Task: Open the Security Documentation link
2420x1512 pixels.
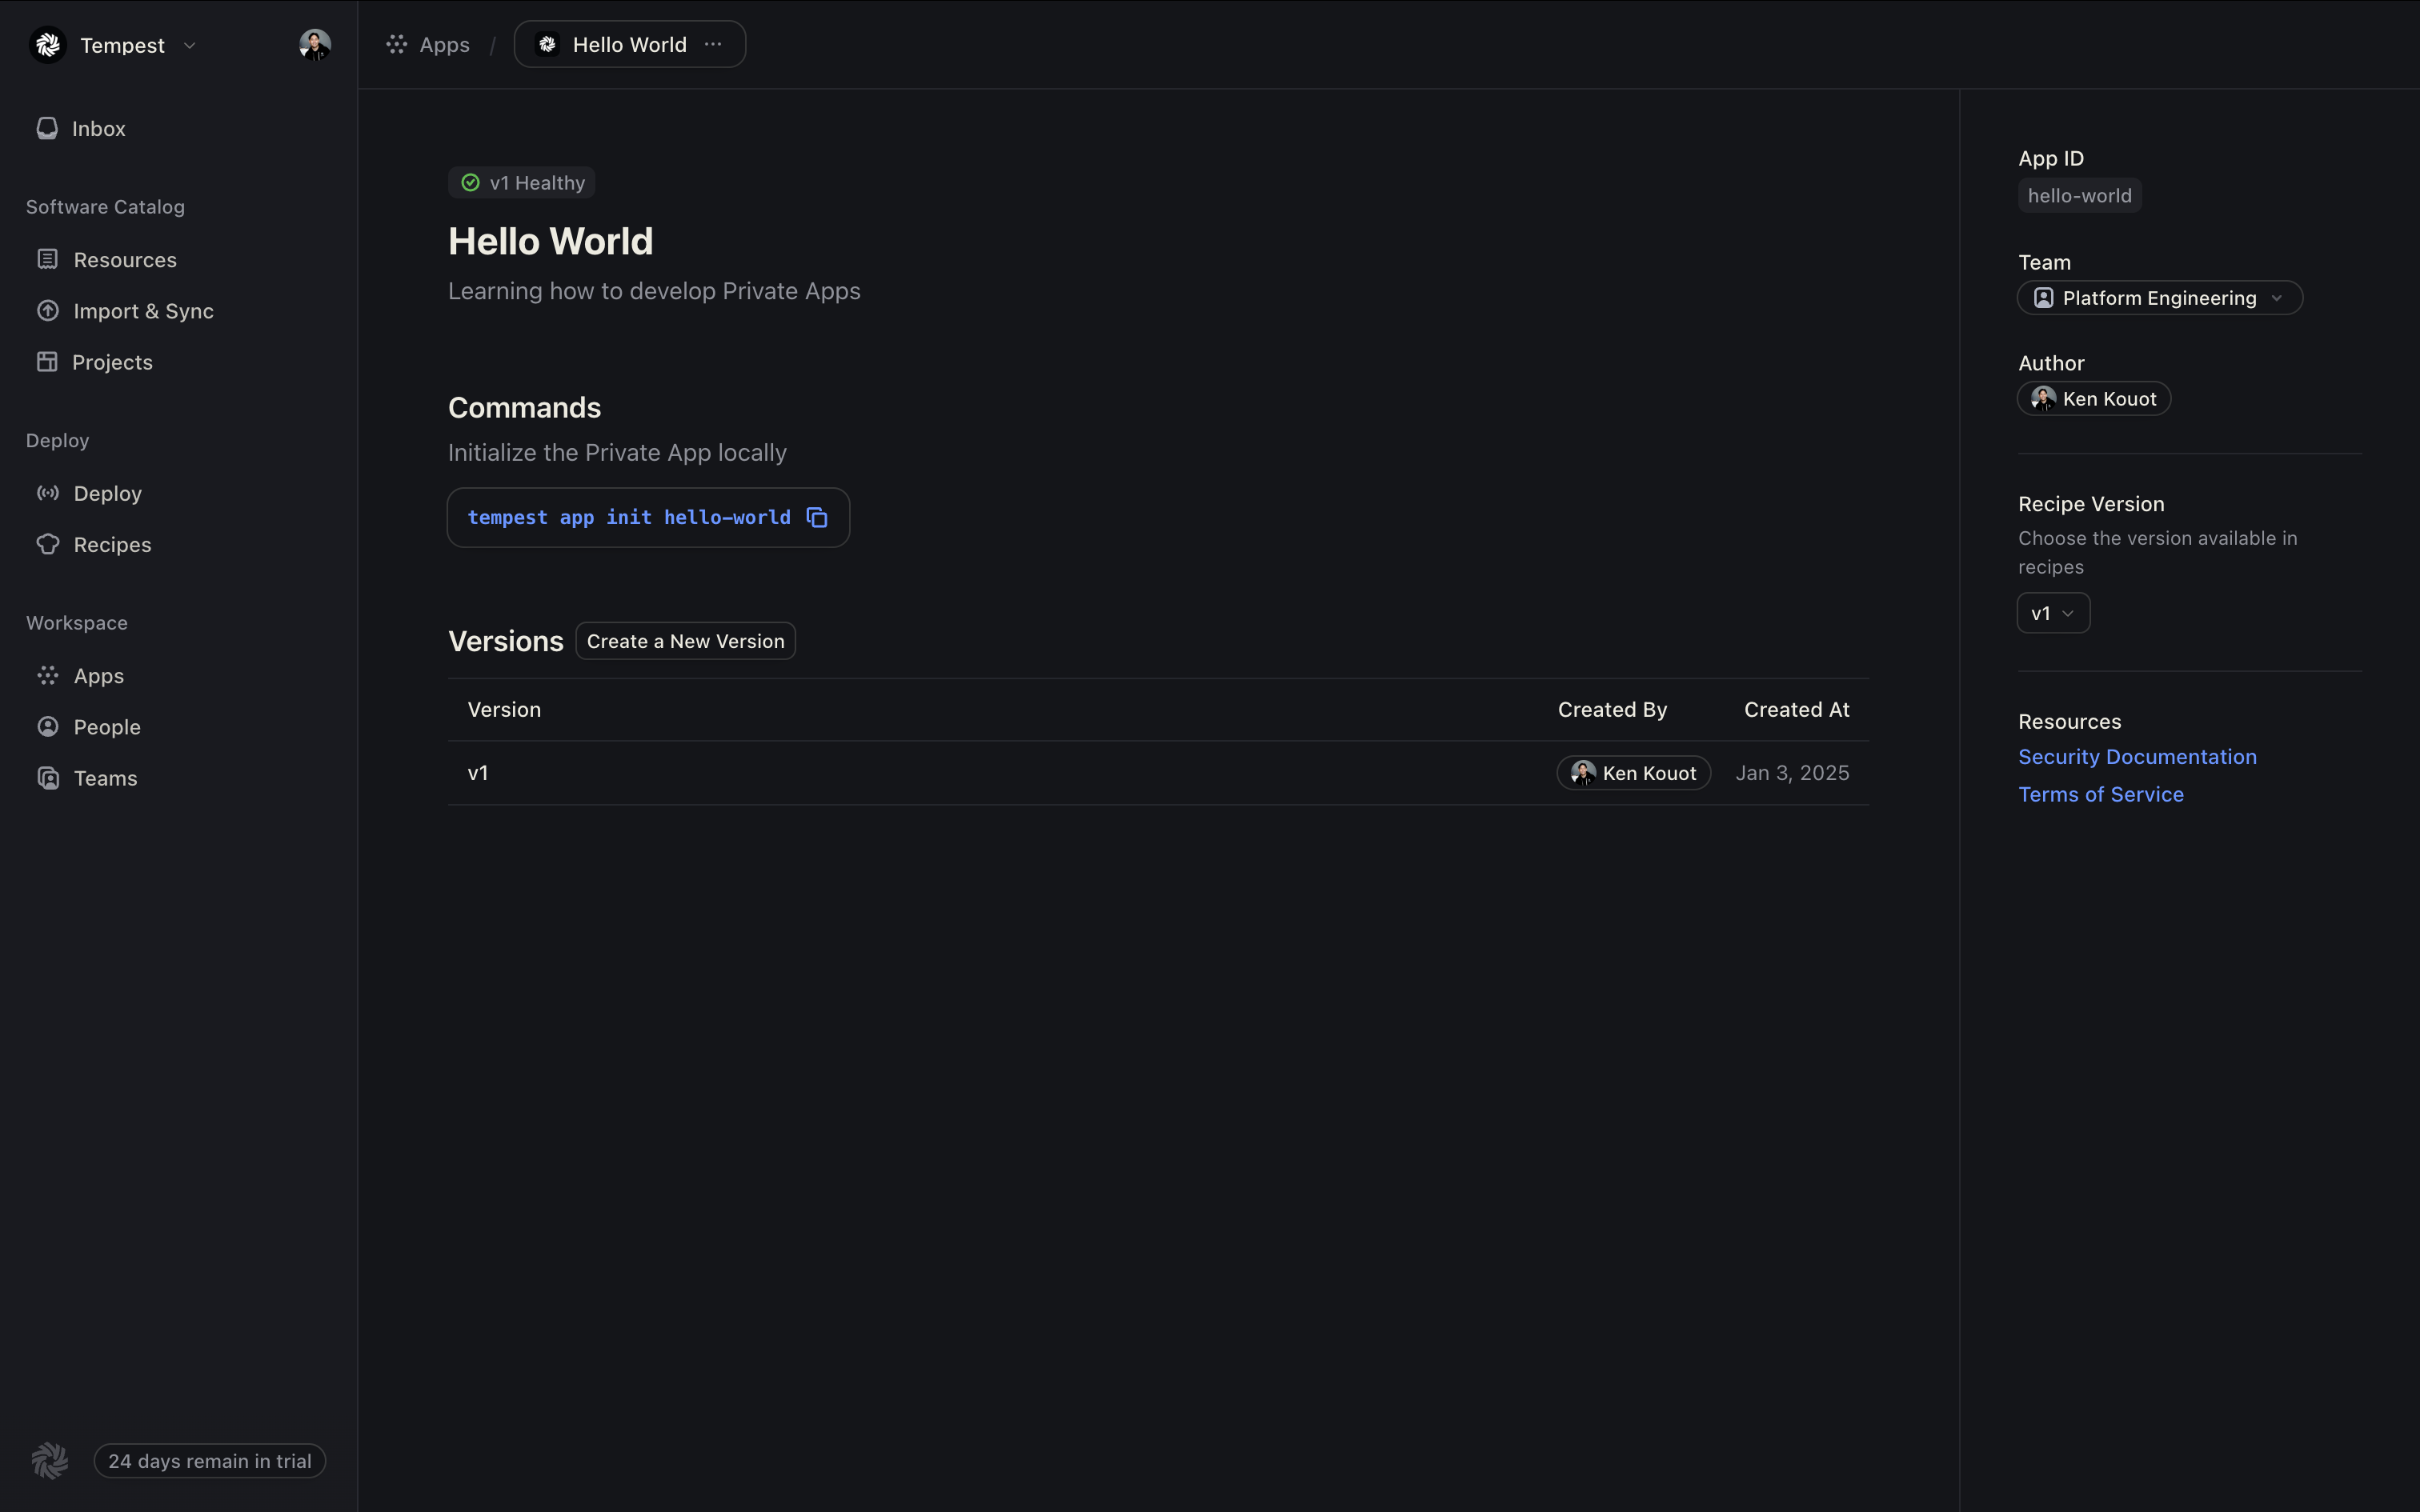Action: [2136, 757]
